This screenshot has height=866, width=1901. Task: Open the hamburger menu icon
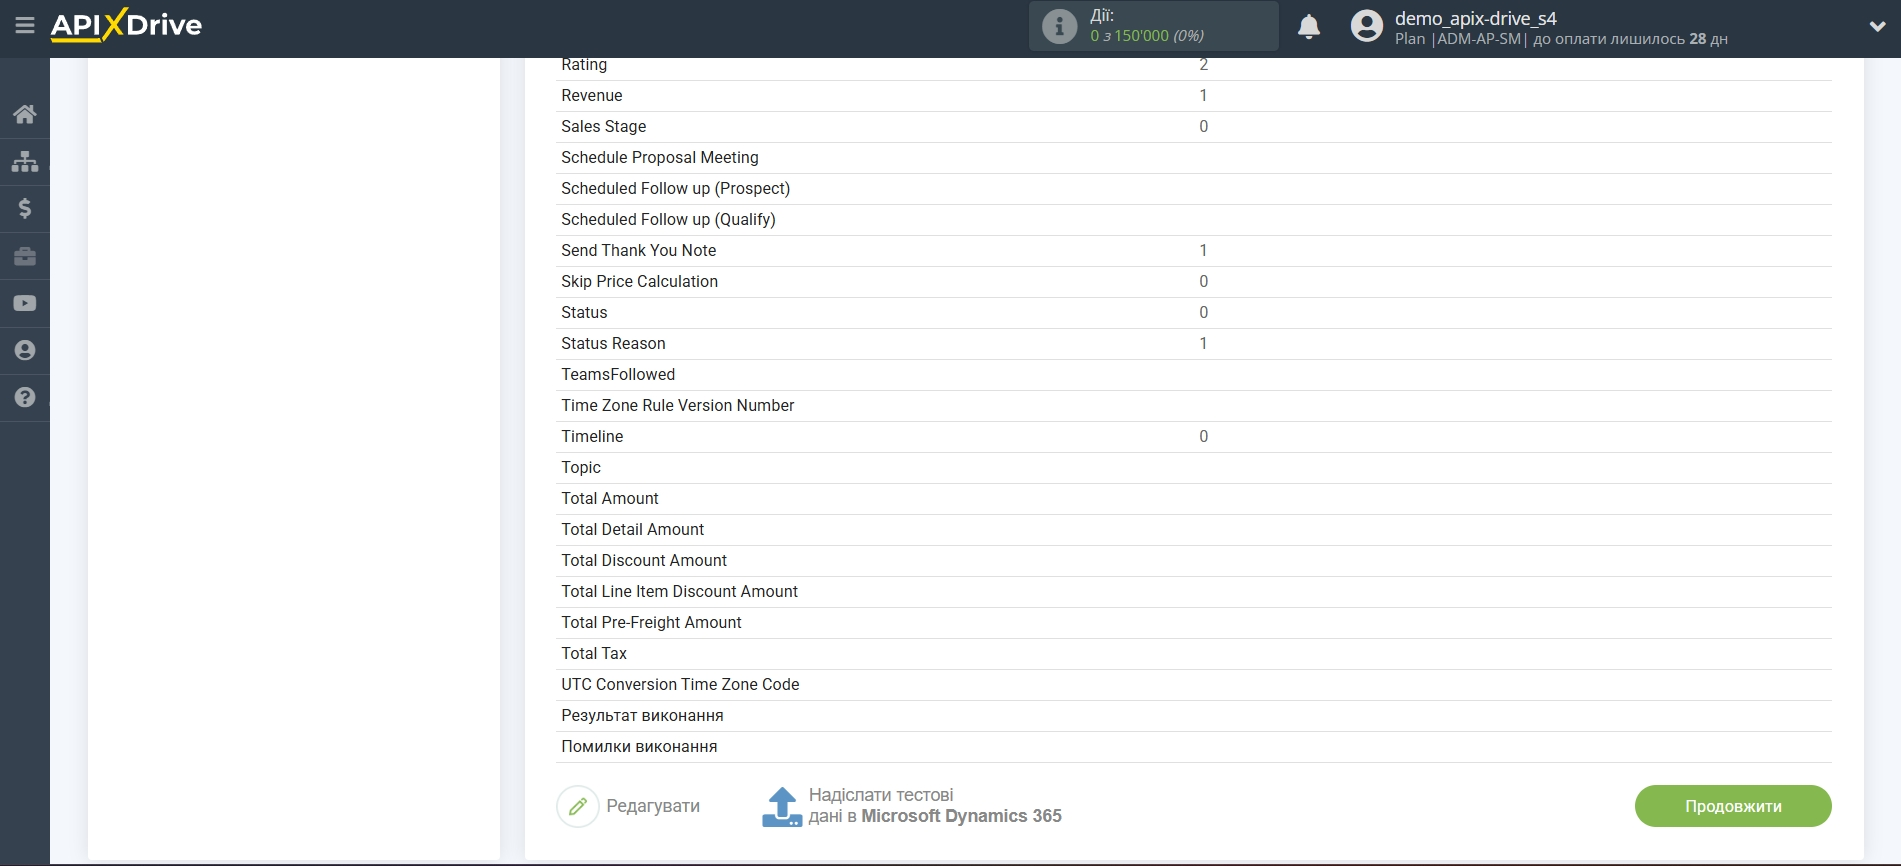(25, 25)
